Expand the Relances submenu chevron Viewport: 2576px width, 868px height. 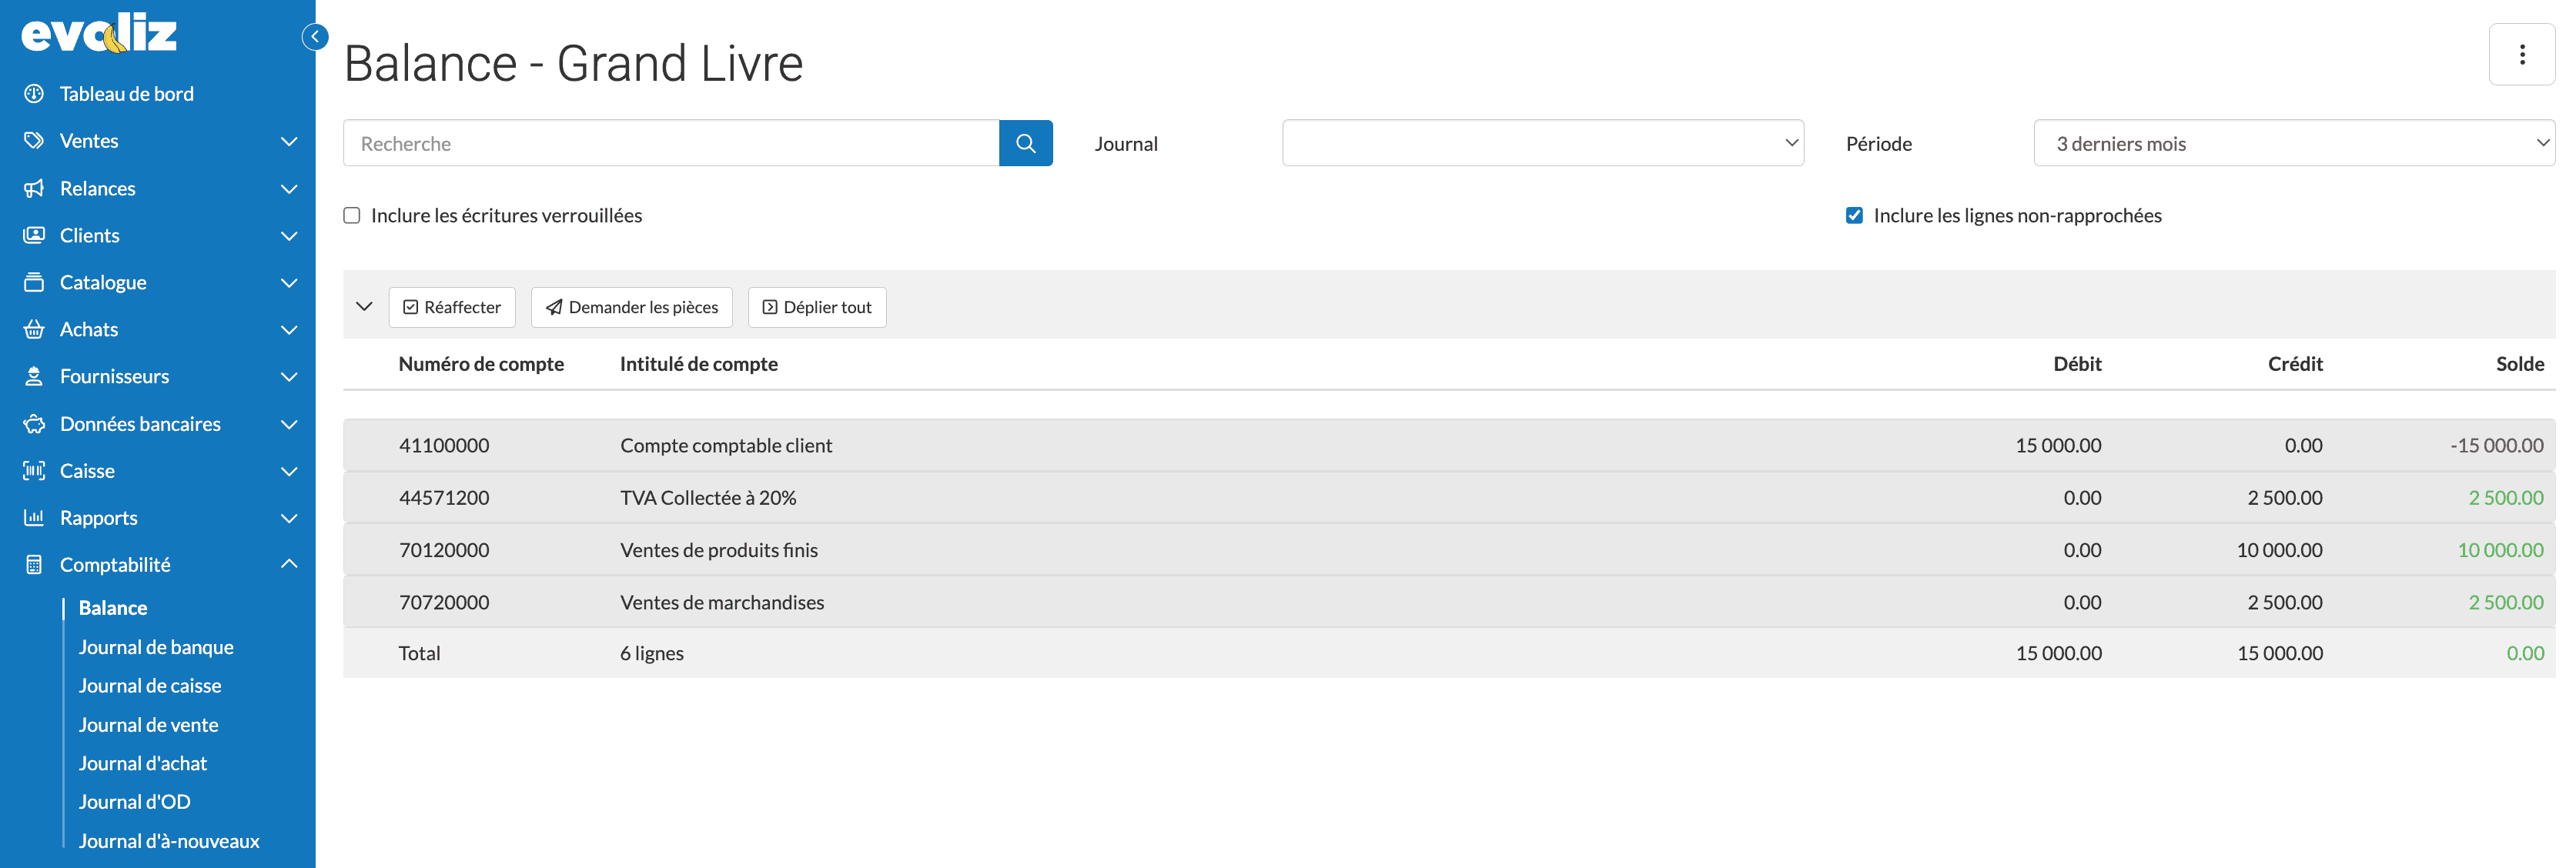pyautogui.click(x=289, y=188)
